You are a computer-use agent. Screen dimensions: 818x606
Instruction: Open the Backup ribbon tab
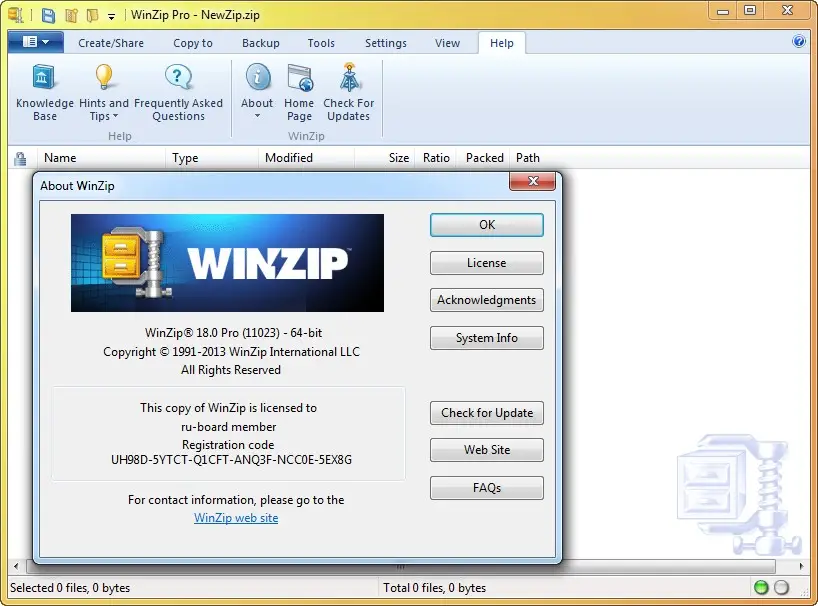(261, 43)
